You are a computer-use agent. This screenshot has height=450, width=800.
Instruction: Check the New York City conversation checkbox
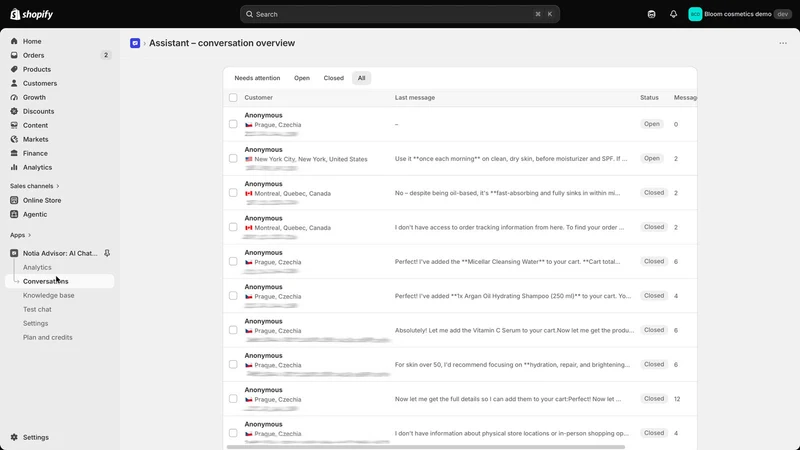click(x=233, y=159)
